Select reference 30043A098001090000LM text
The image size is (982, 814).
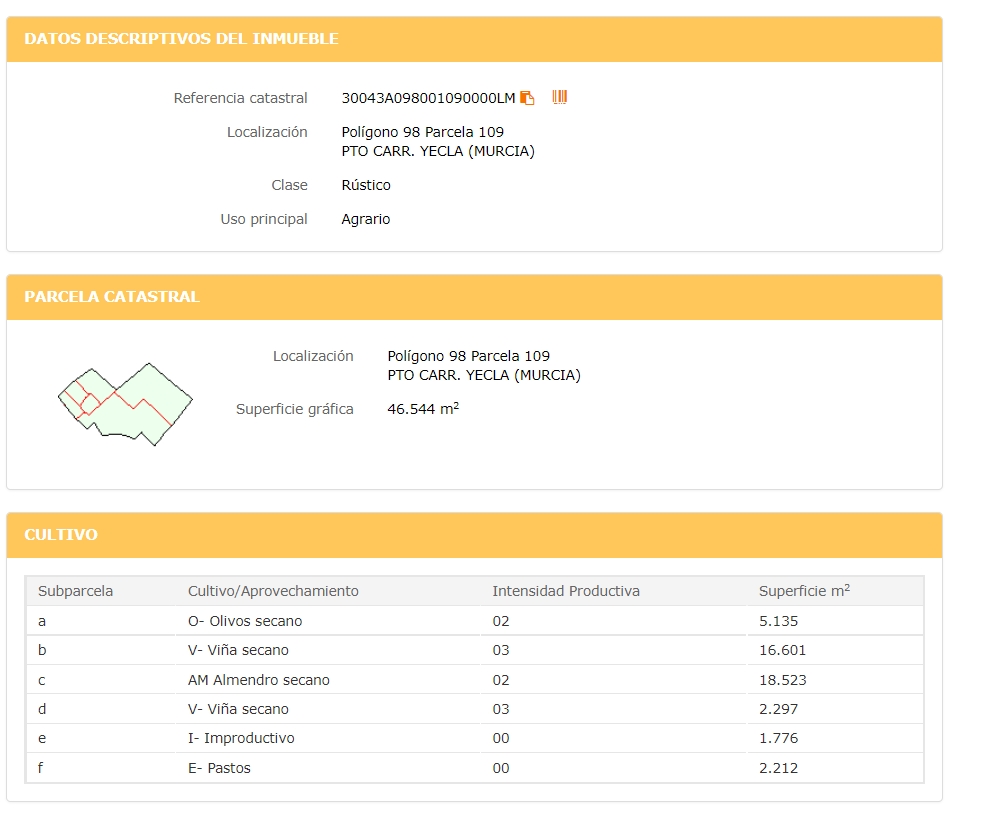tap(428, 98)
